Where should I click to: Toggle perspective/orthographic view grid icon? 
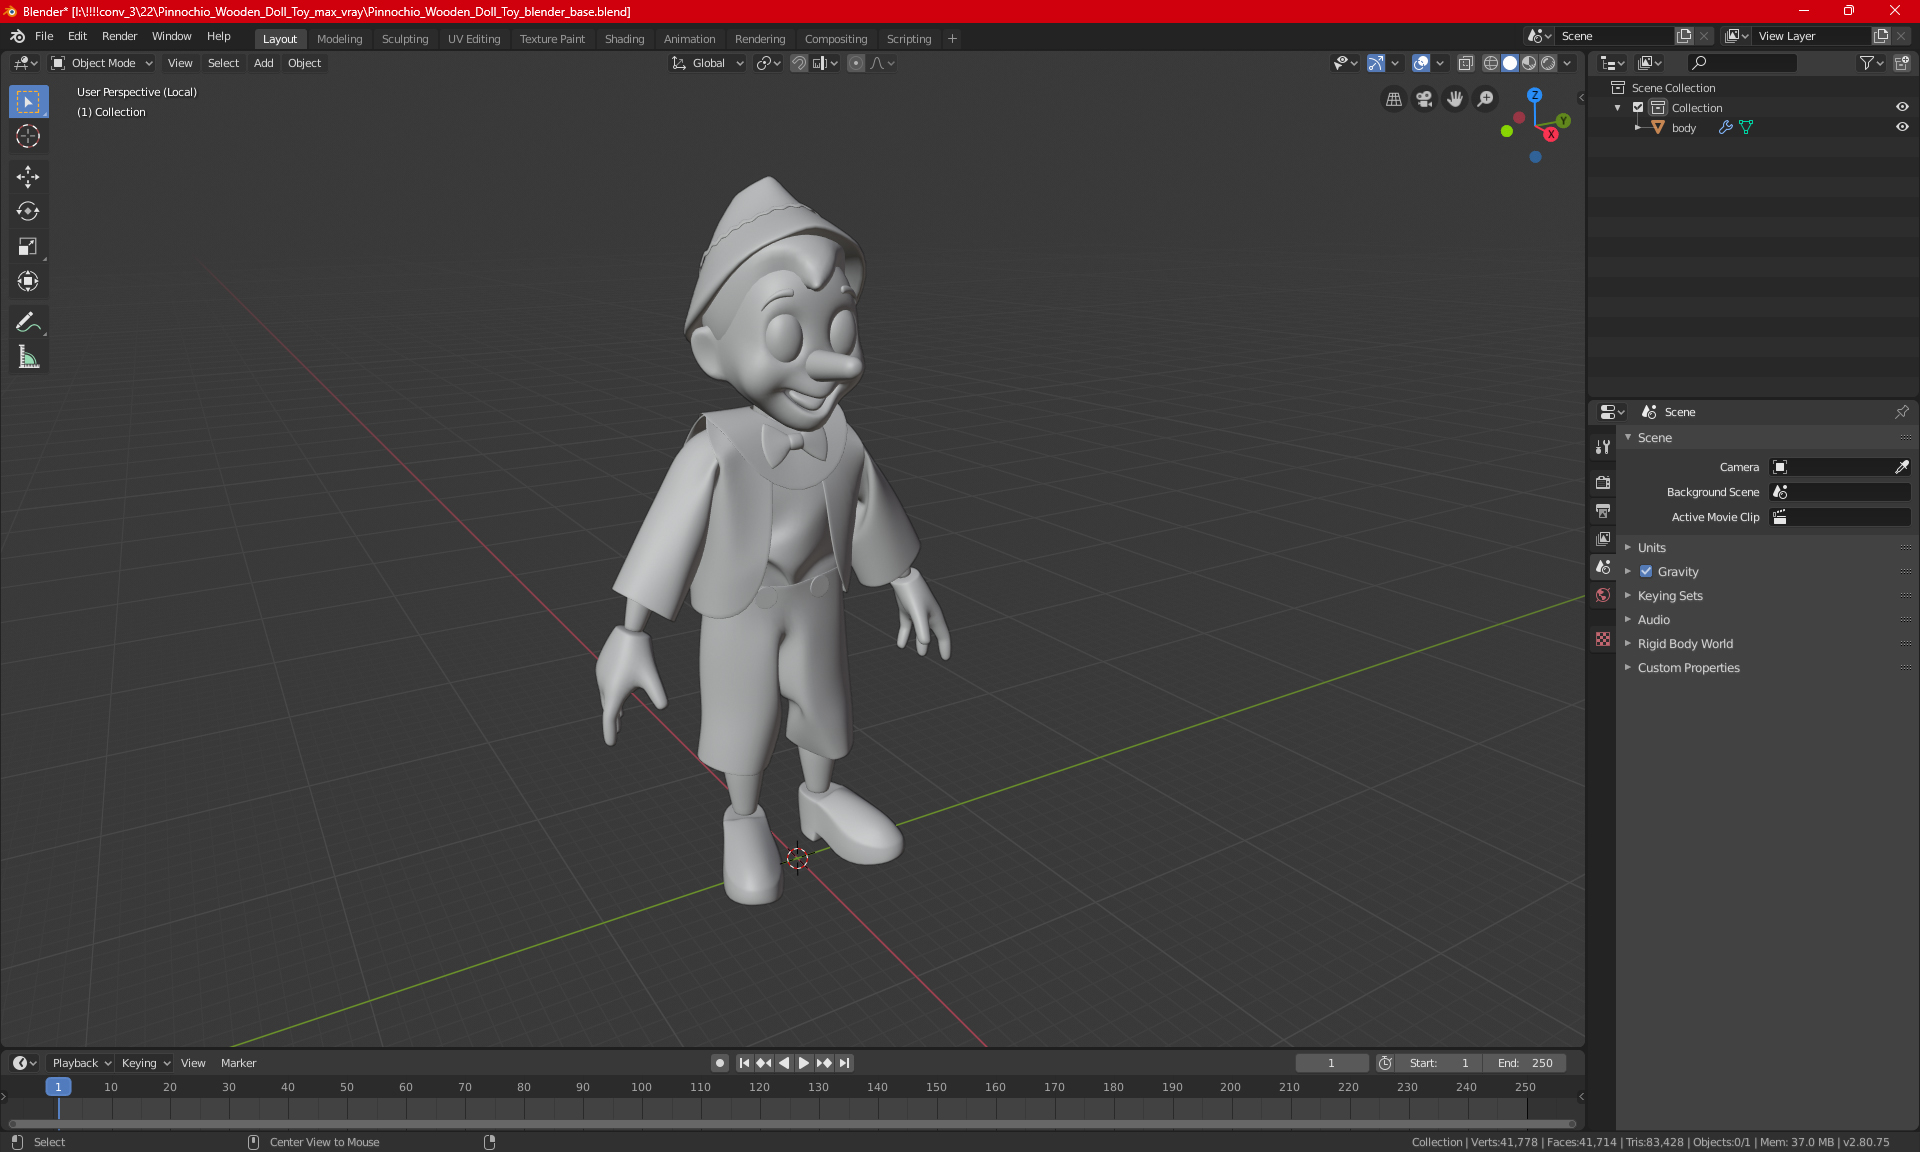(x=1393, y=99)
